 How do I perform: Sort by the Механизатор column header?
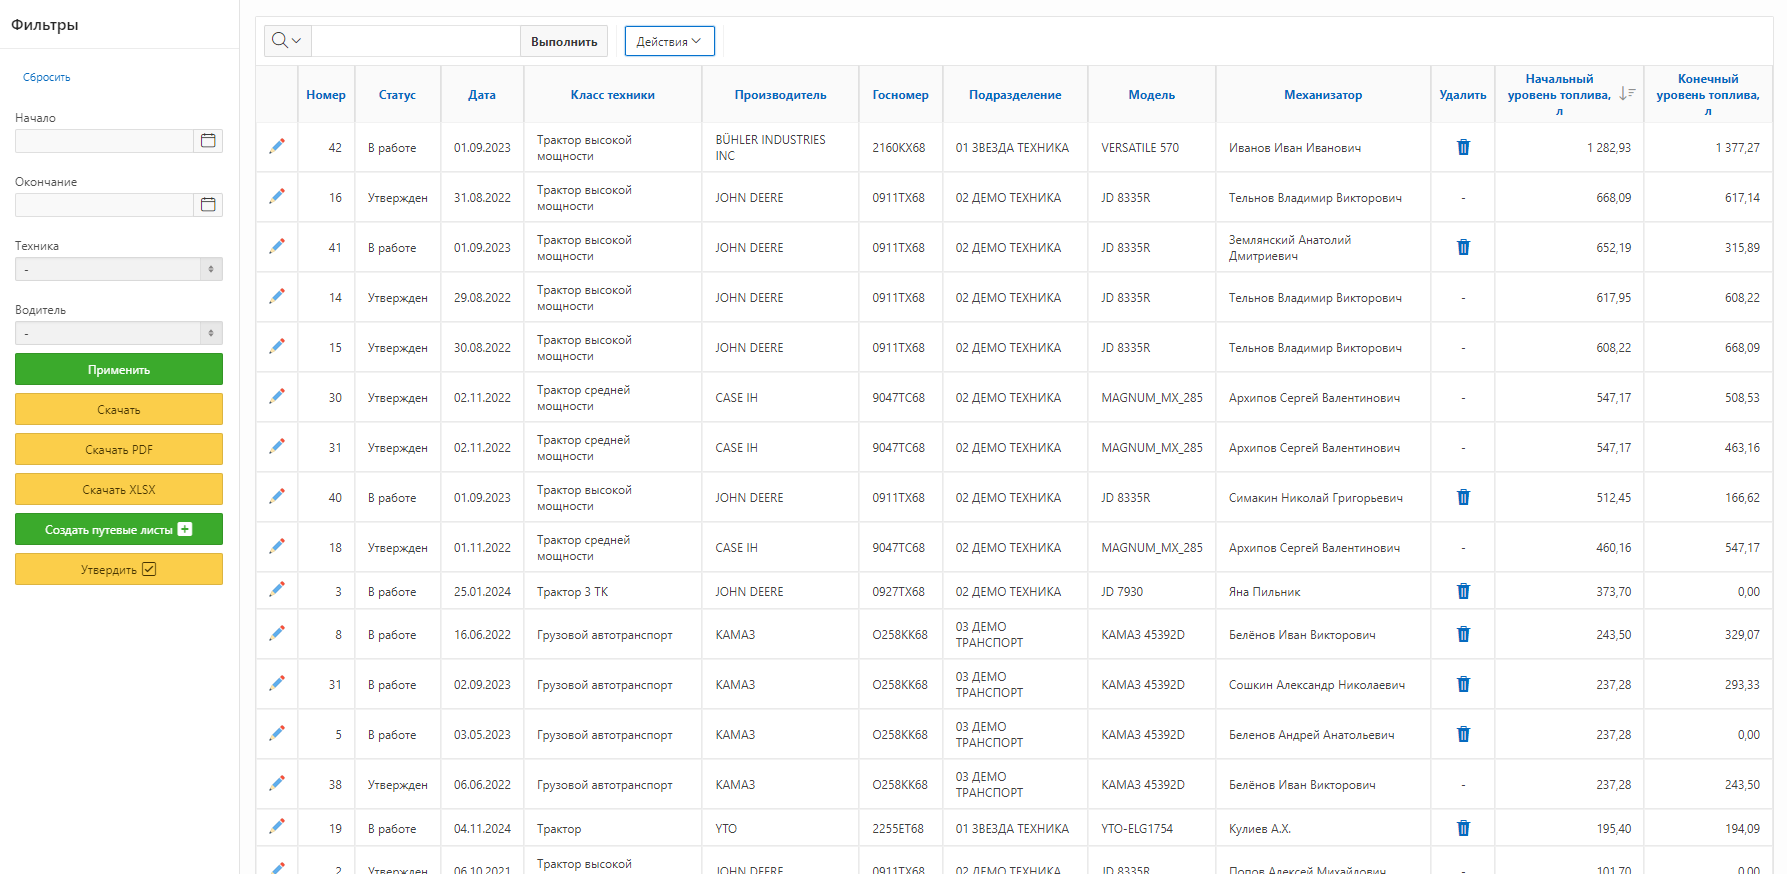1322,95
